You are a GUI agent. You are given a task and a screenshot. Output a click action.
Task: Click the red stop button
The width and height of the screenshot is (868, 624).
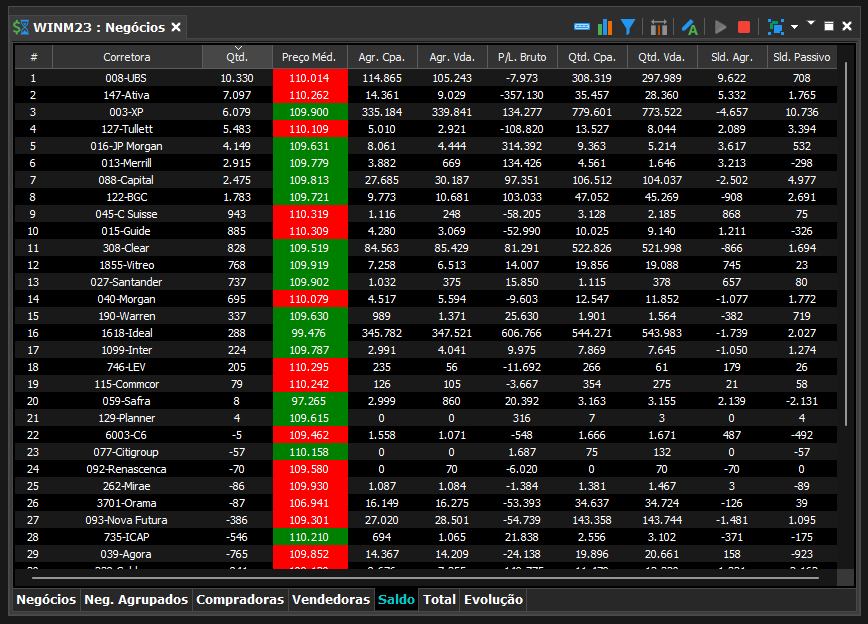click(744, 27)
